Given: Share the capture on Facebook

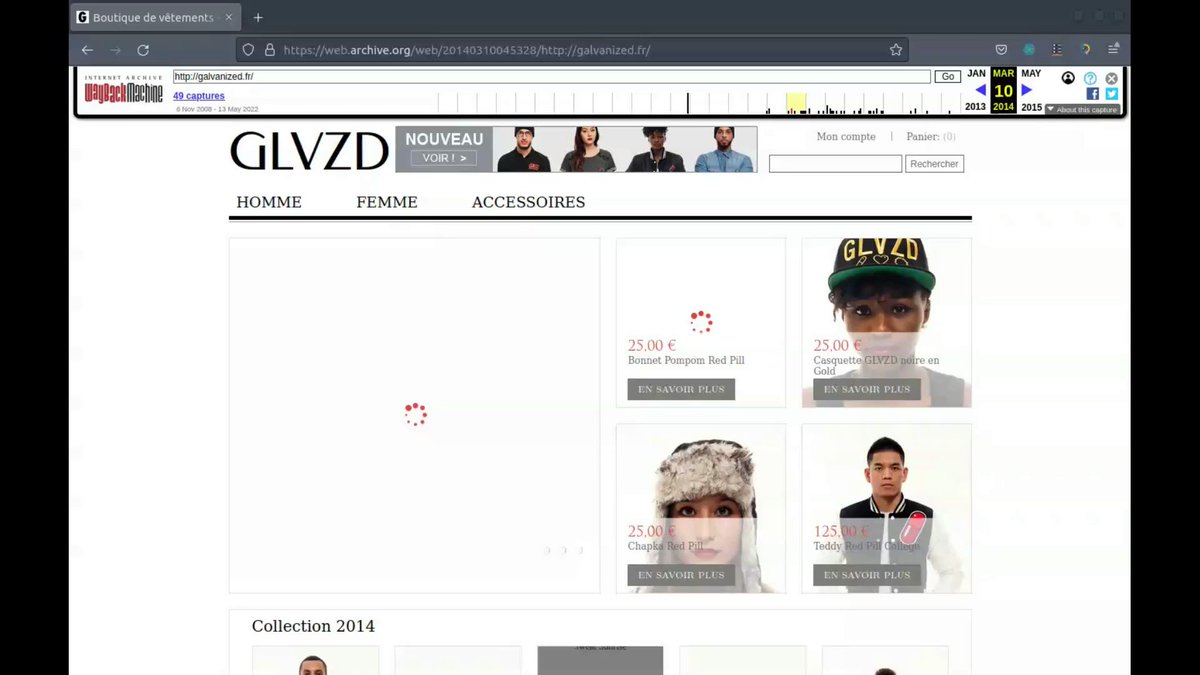Looking at the screenshot, I should (x=1092, y=94).
